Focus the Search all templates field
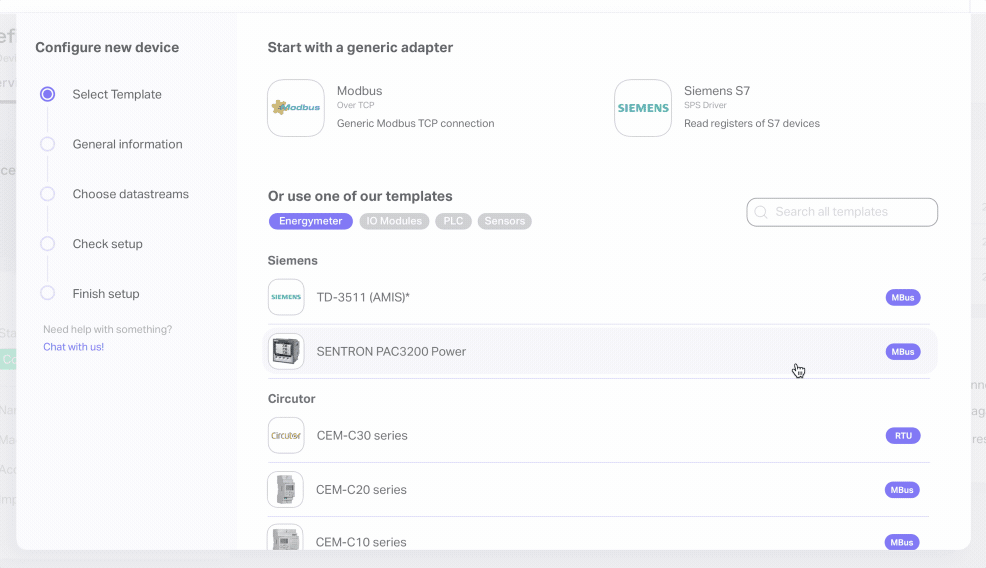The width and height of the screenshot is (986, 568). pos(842,212)
